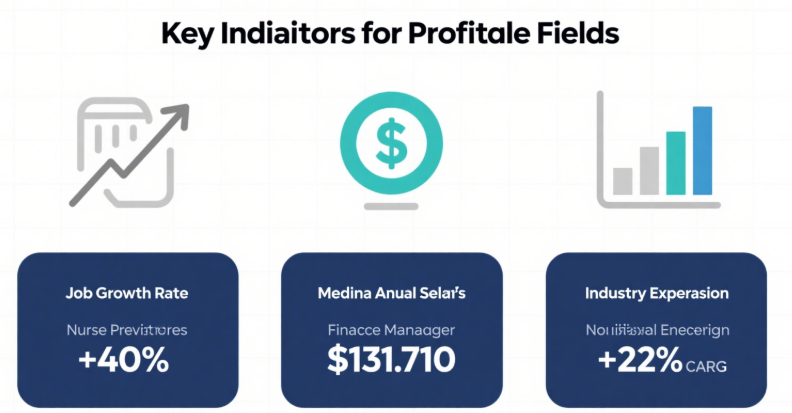This screenshot has width=792, height=413.
Task: Select the Industry Experasion heading
Action: (656, 294)
